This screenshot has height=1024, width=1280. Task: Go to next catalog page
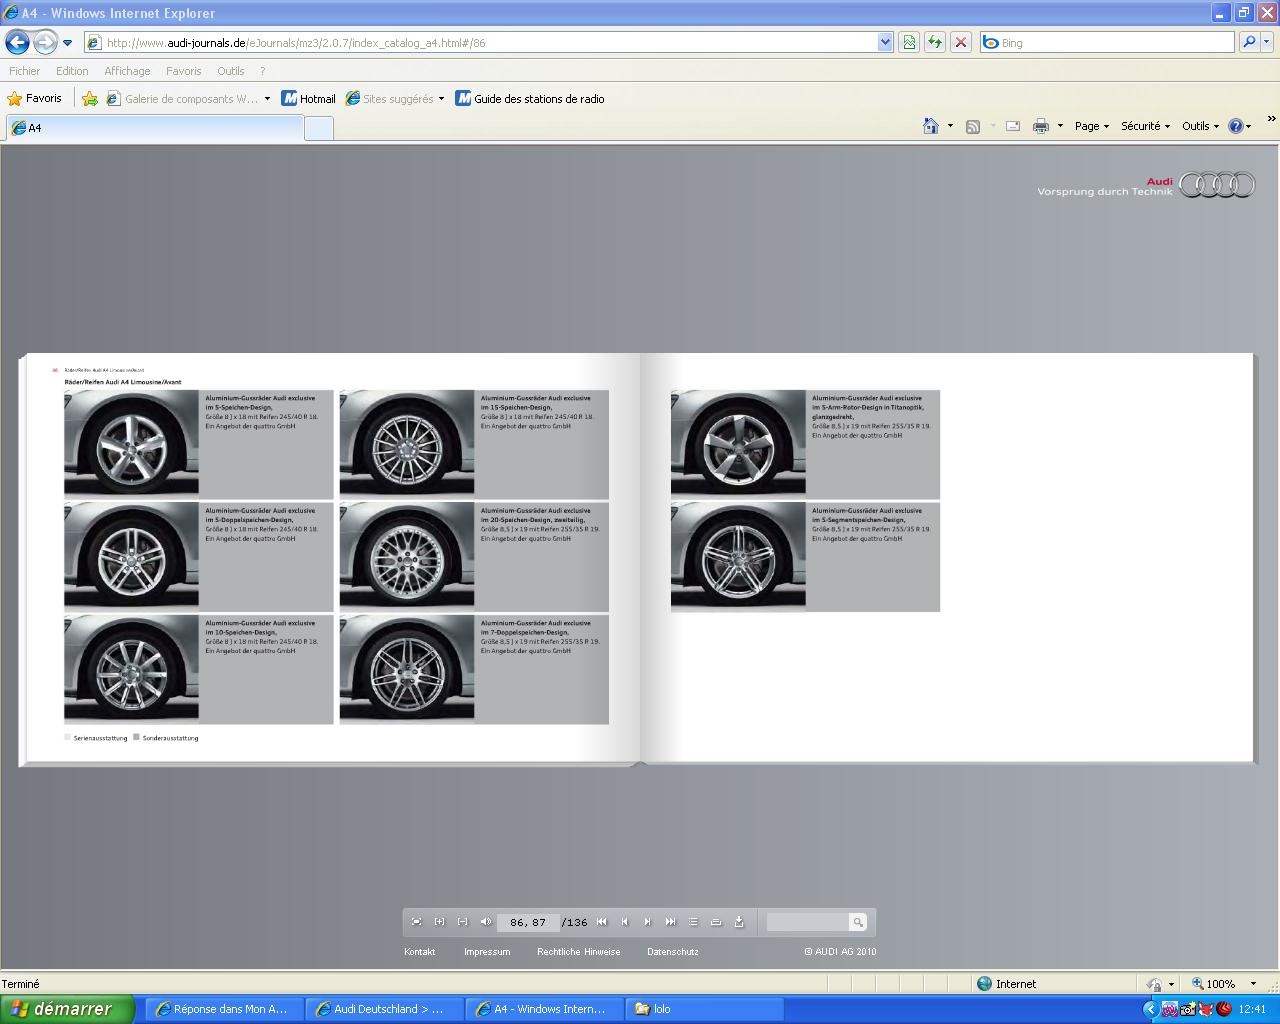tap(647, 922)
